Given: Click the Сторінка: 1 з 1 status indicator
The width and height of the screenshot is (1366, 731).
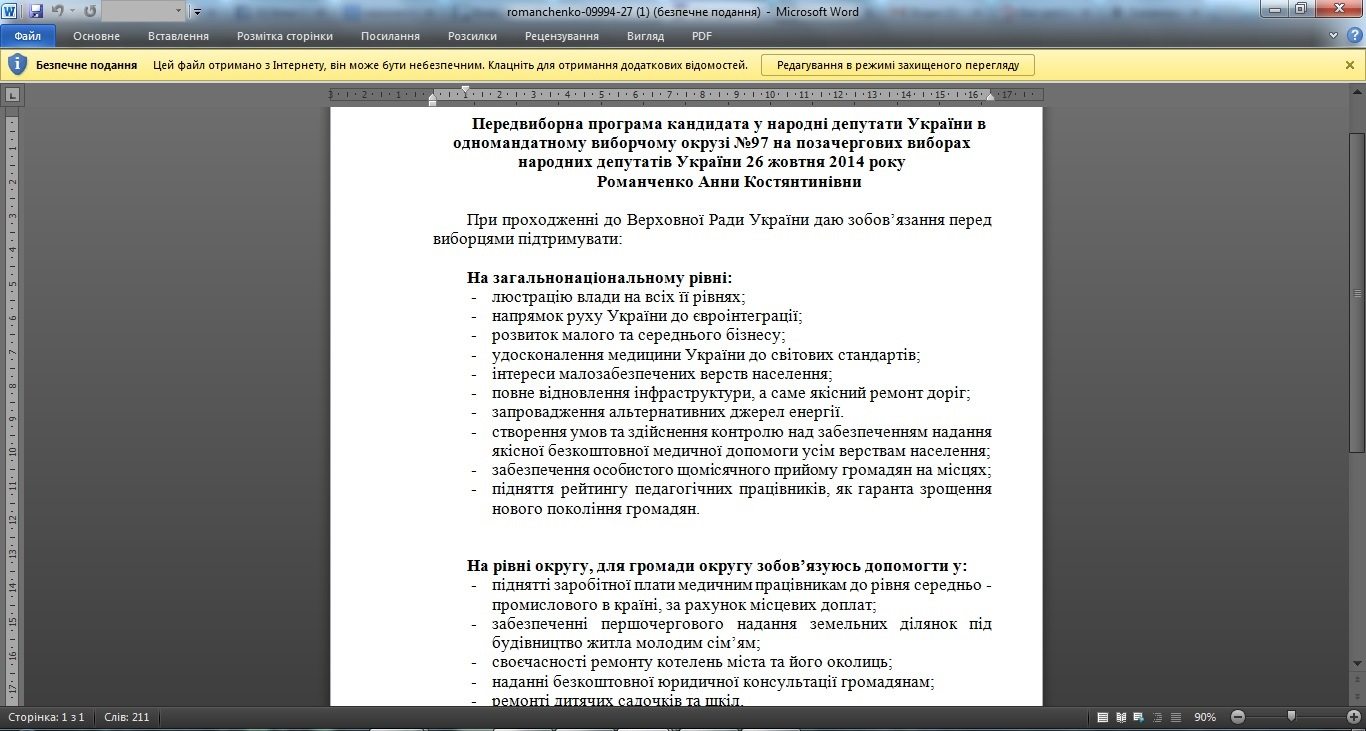Looking at the screenshot, I should point(46,717).
